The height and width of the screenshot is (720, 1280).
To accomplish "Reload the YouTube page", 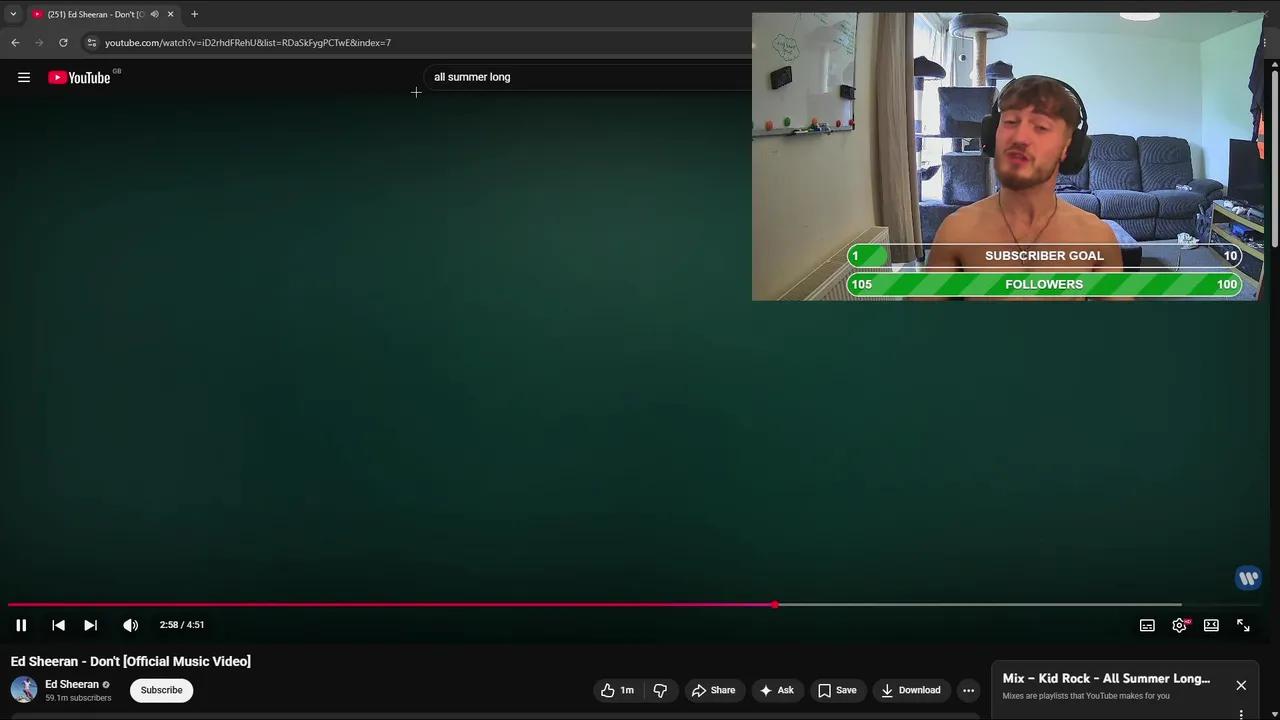I will coord(63,43).
